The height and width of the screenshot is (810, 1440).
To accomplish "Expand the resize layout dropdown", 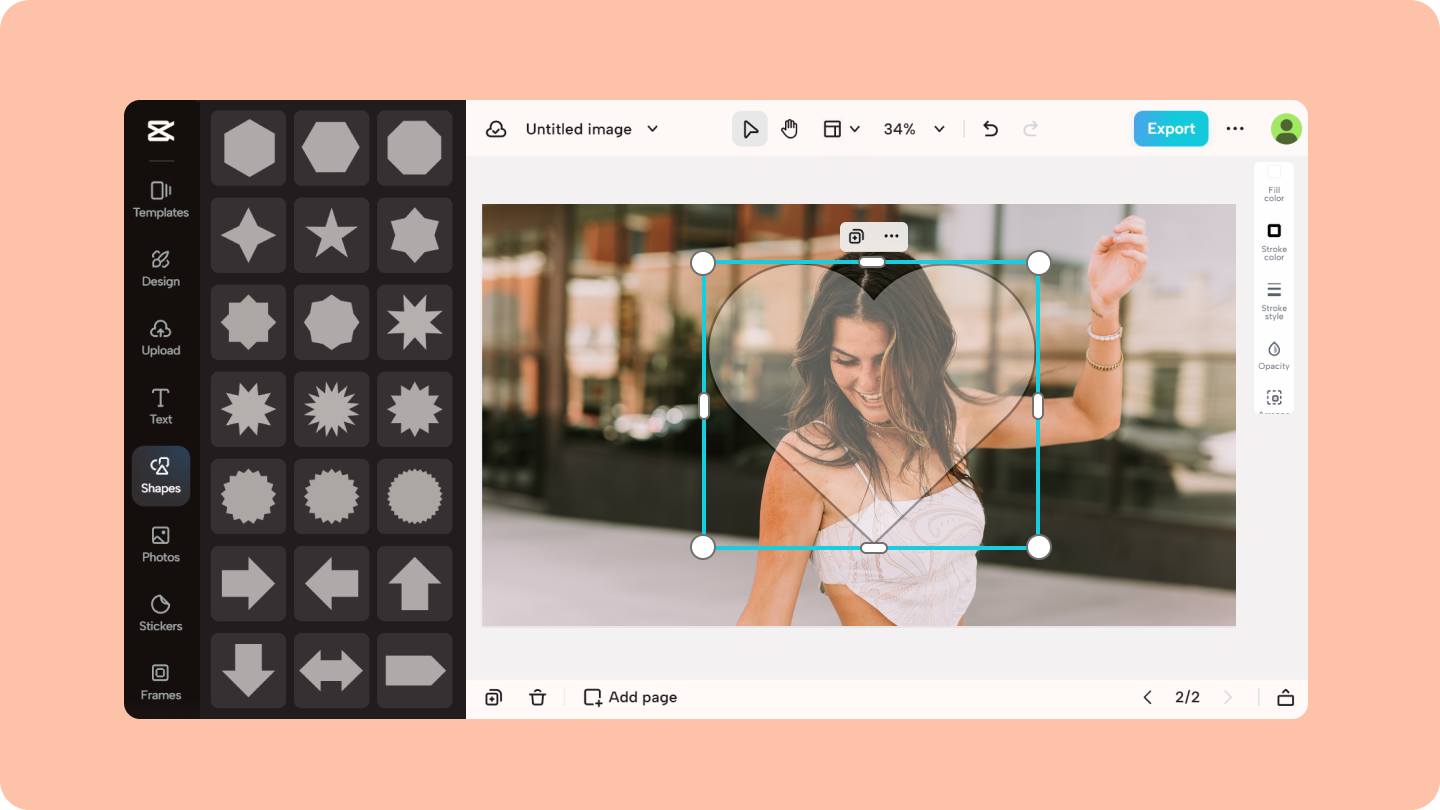I will 841,128.
